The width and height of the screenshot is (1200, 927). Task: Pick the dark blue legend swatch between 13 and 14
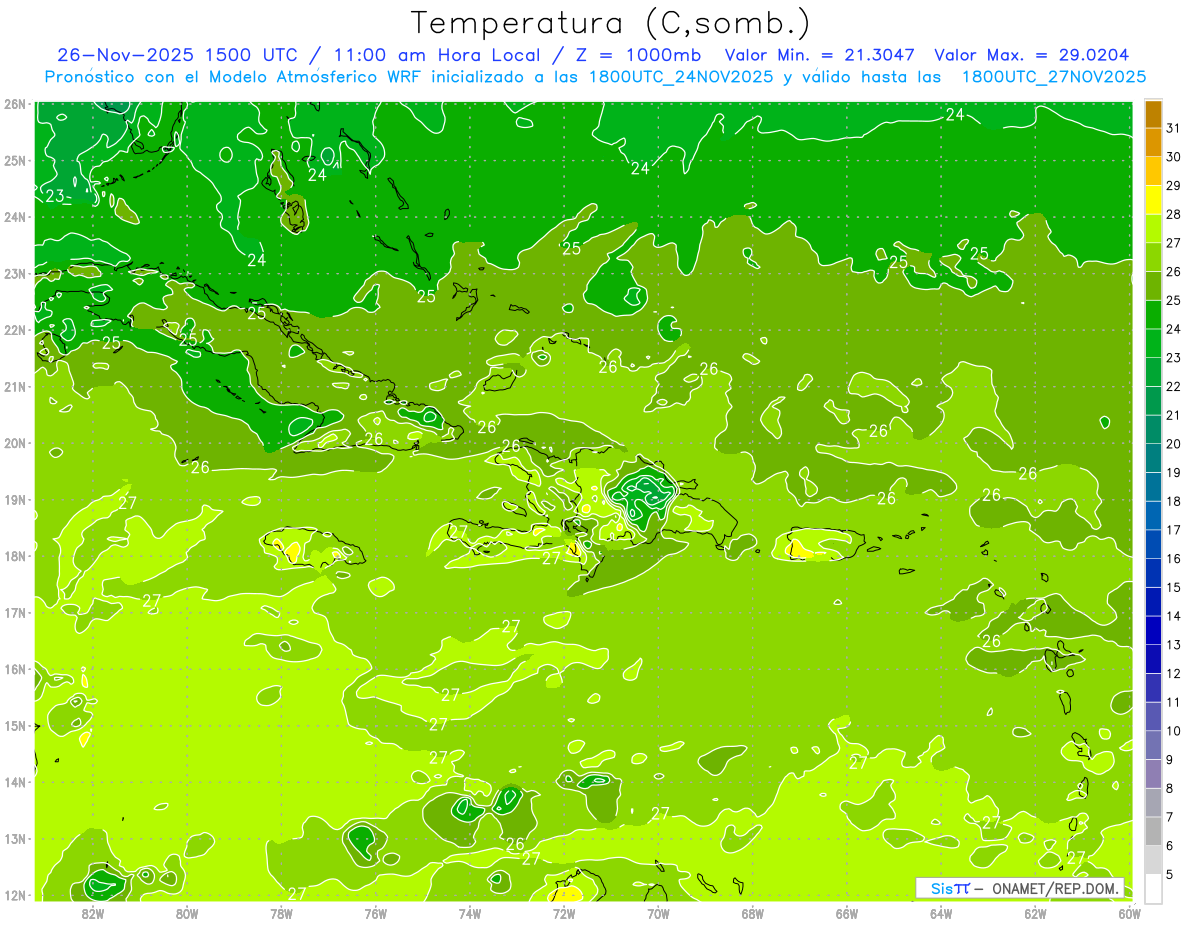(1153, 629)
